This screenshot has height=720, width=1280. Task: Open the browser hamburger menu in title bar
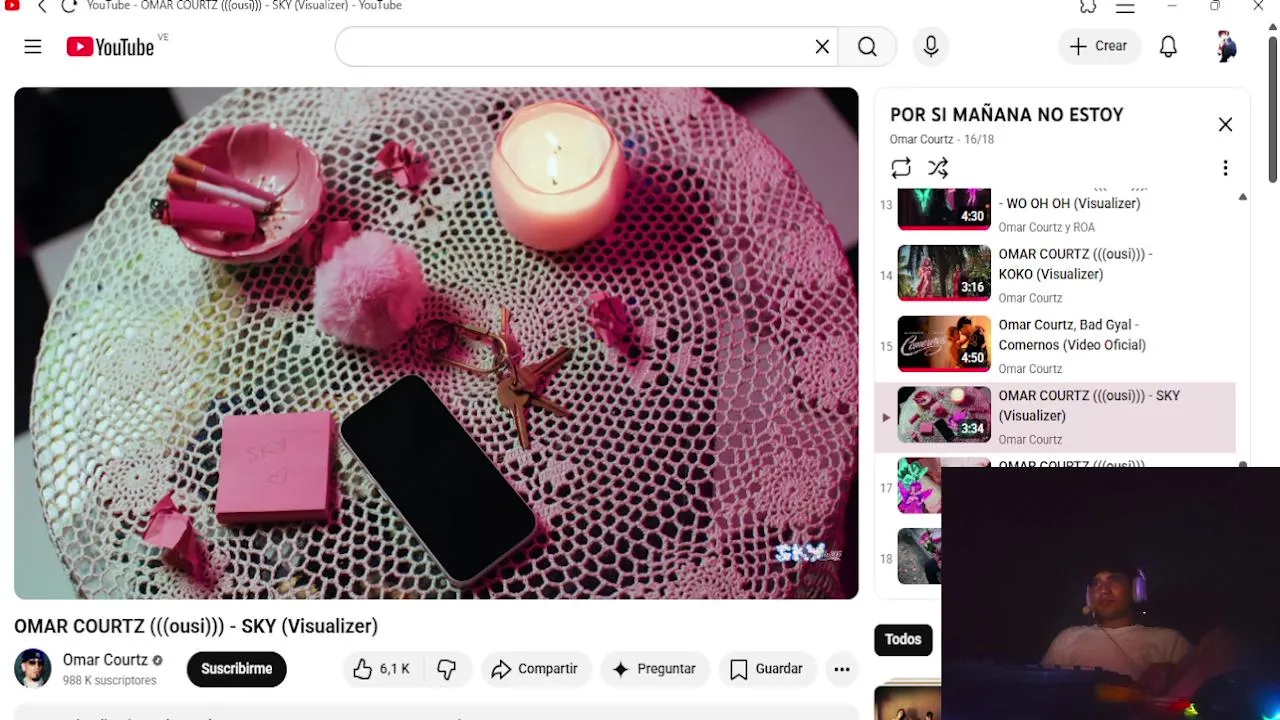(x=1125, y=6)
